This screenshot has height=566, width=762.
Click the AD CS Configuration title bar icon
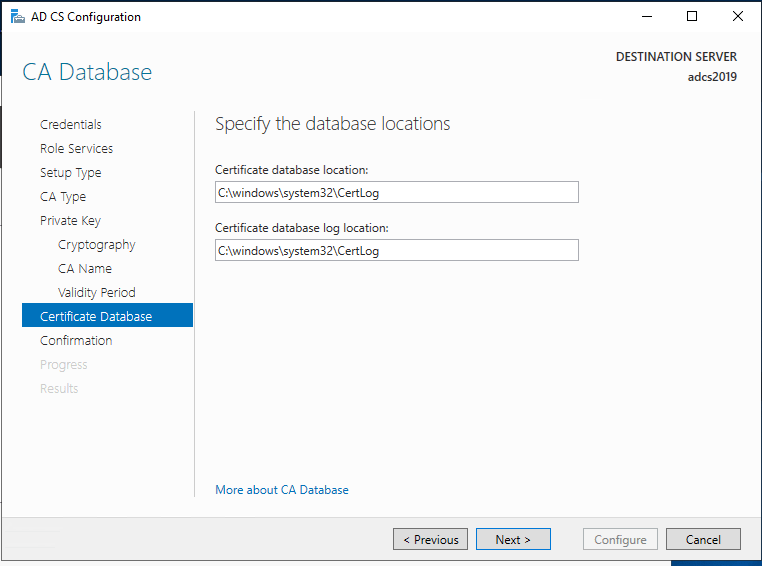point(14,17)
